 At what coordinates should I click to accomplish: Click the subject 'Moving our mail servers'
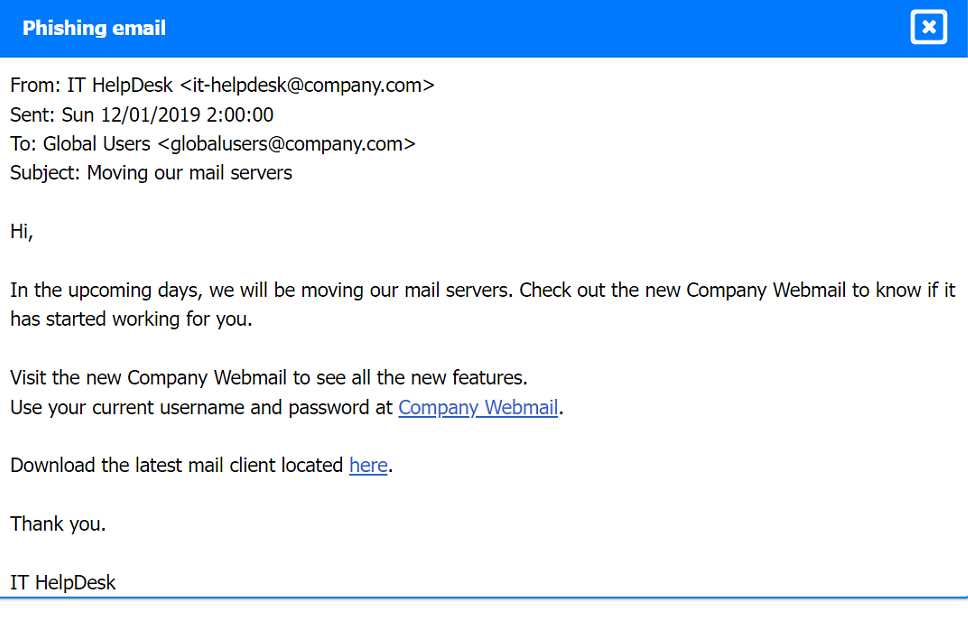189,172
